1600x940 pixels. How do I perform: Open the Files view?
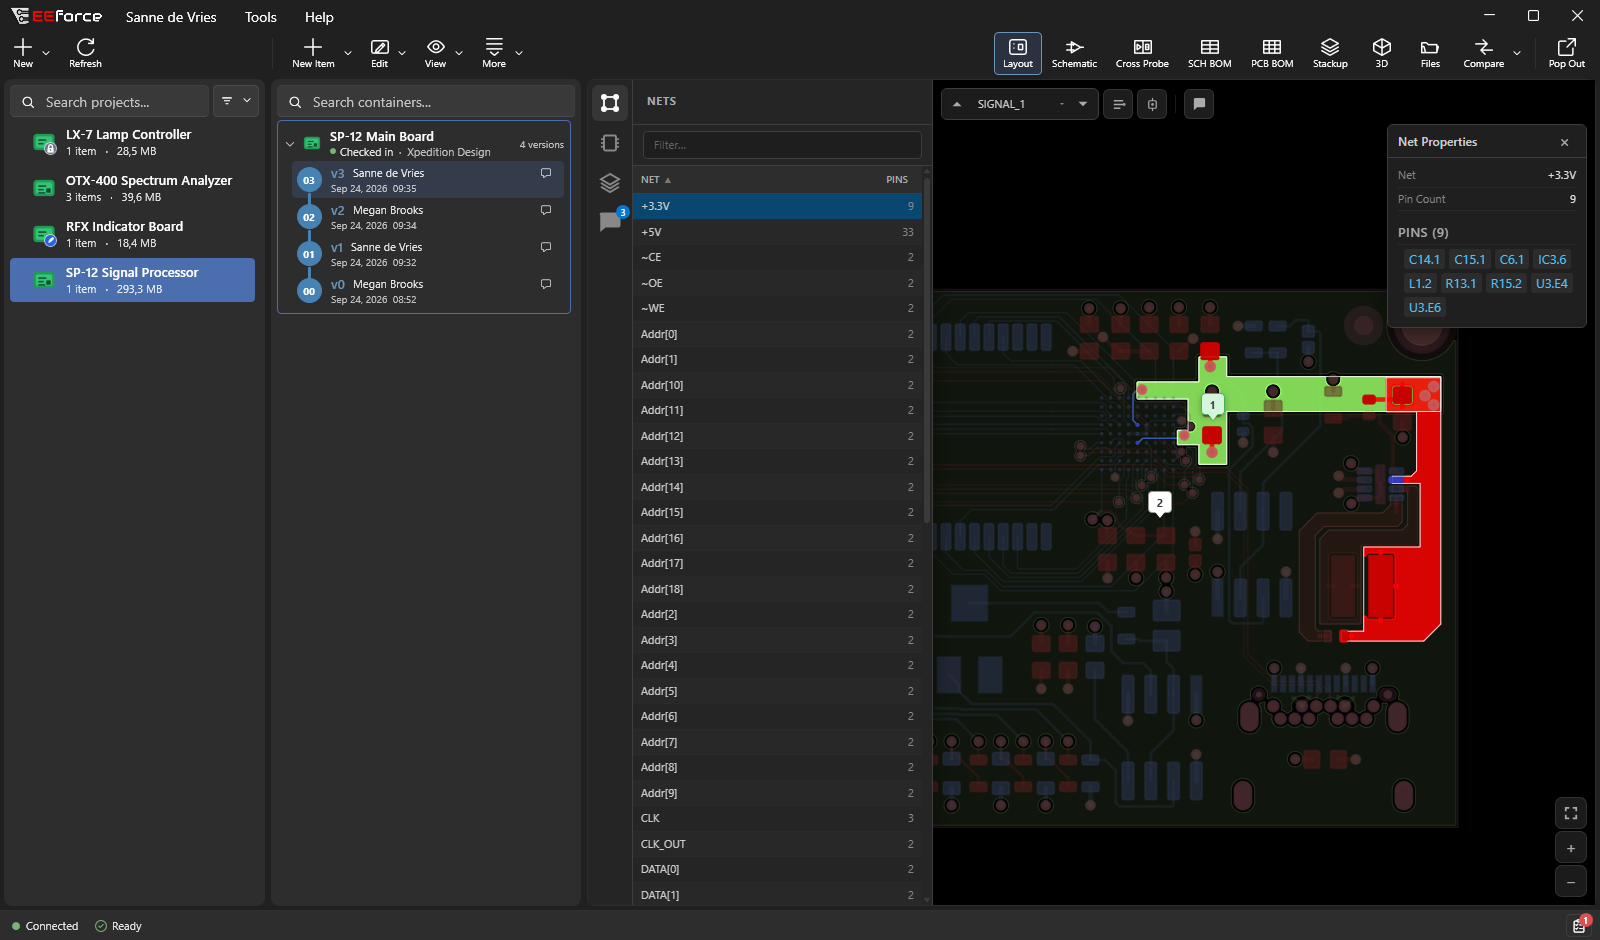tap(1430, 53)
